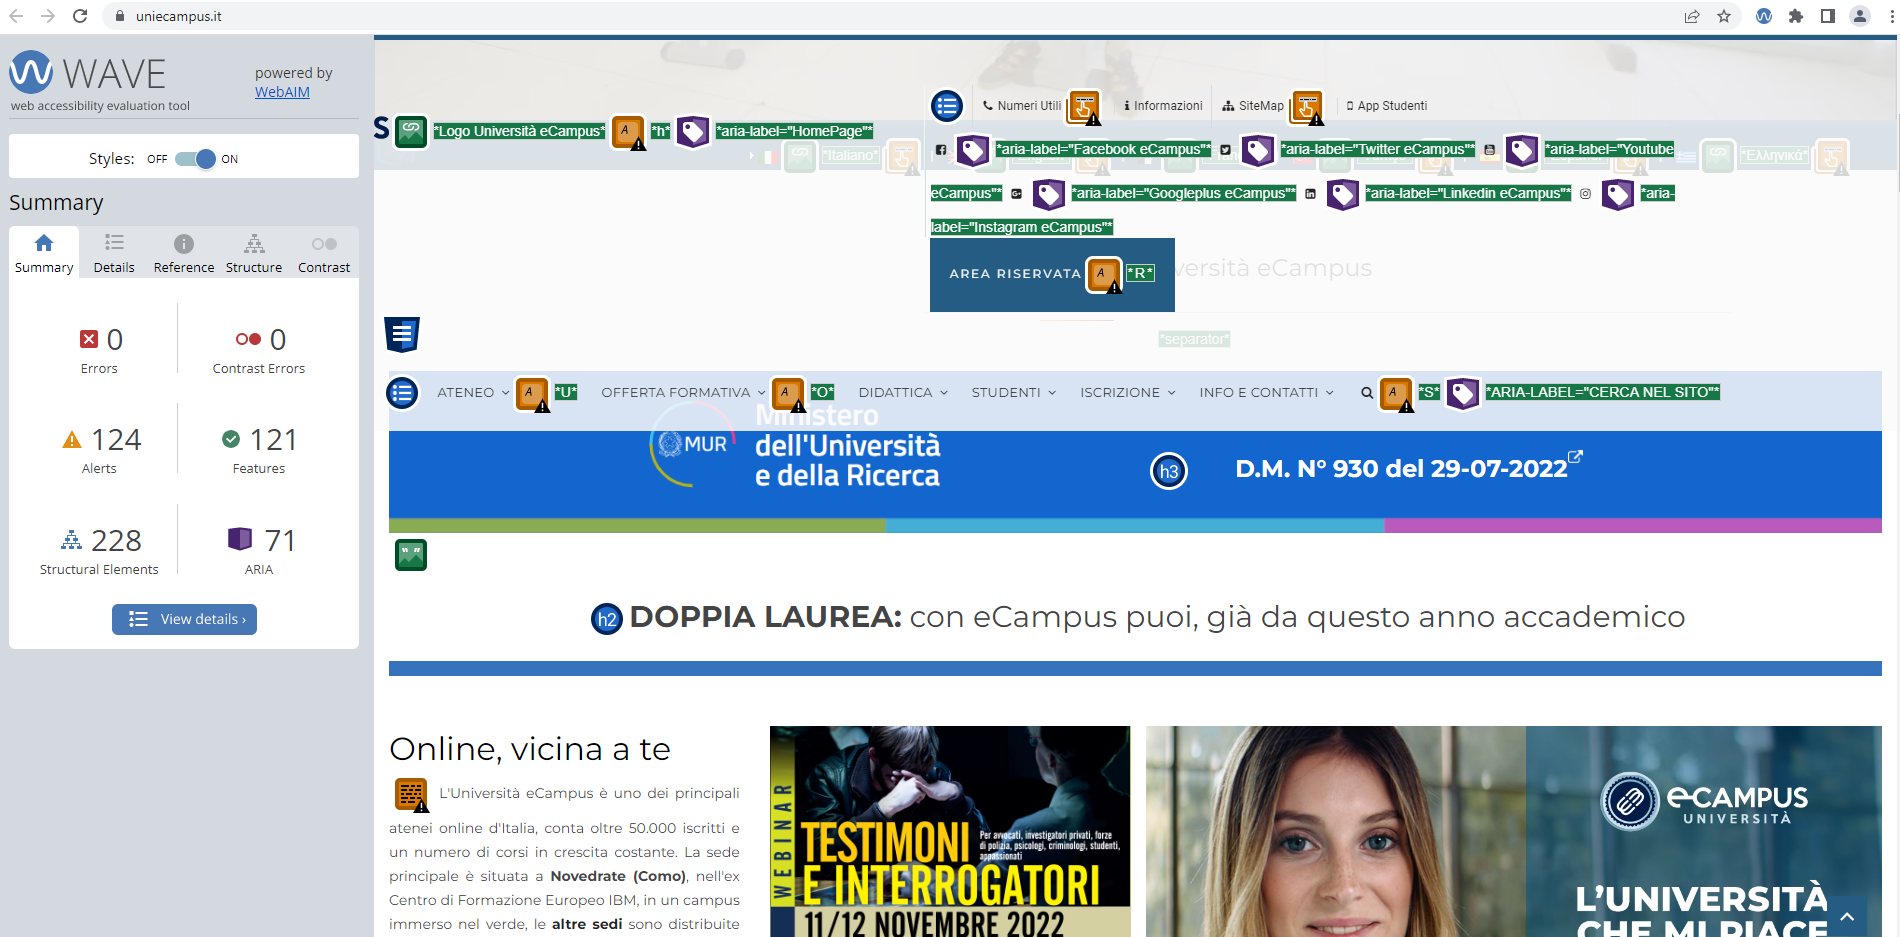Open the Reference tab

(x=184, y=253)
